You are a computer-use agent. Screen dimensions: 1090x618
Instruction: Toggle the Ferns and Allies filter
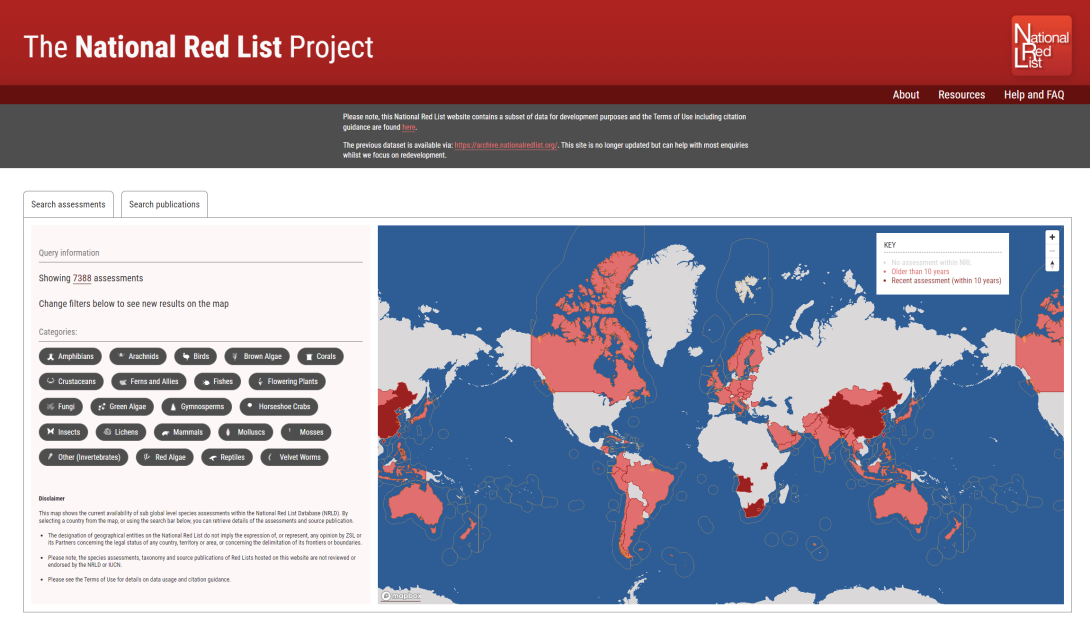(149, 382)
